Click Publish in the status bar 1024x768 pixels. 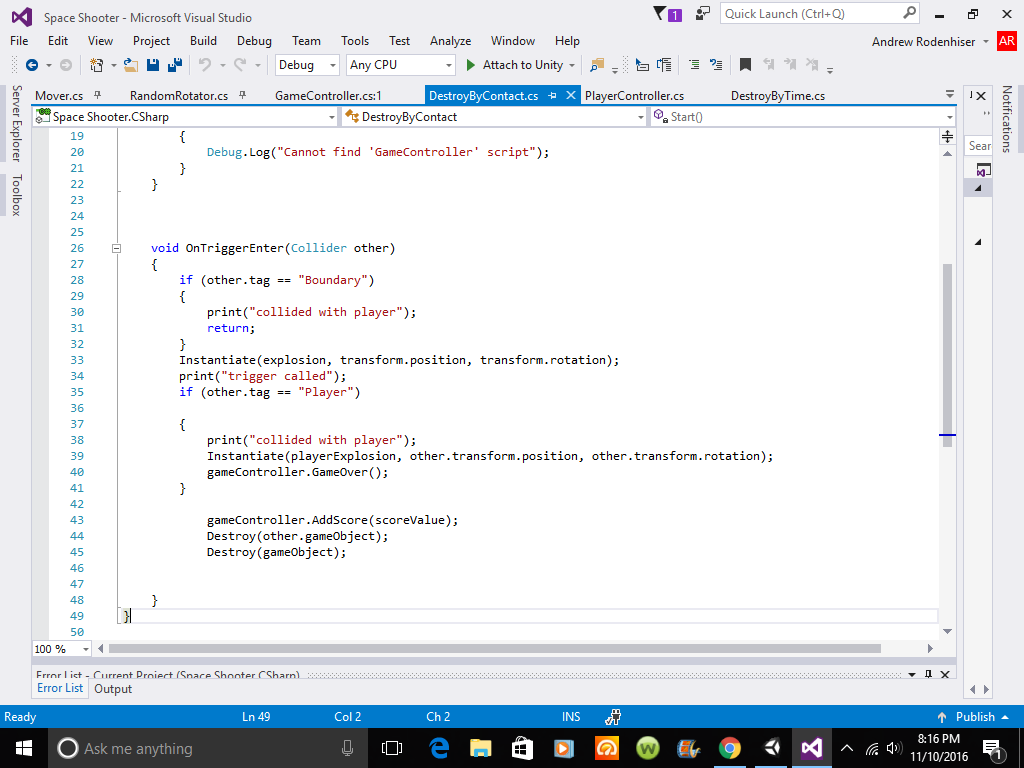(974, 717)
